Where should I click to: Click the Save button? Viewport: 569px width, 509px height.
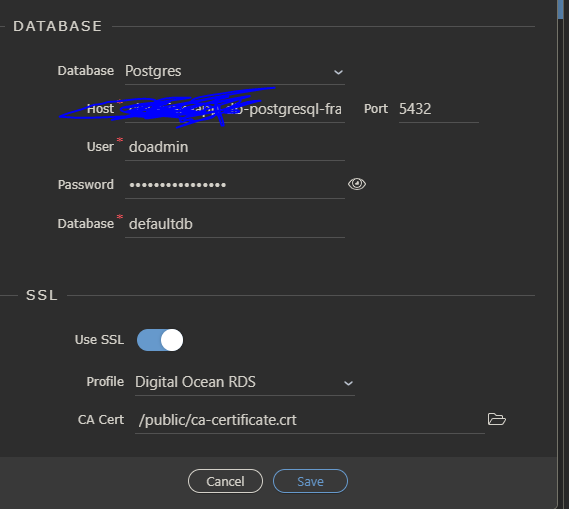coord(310,481)
